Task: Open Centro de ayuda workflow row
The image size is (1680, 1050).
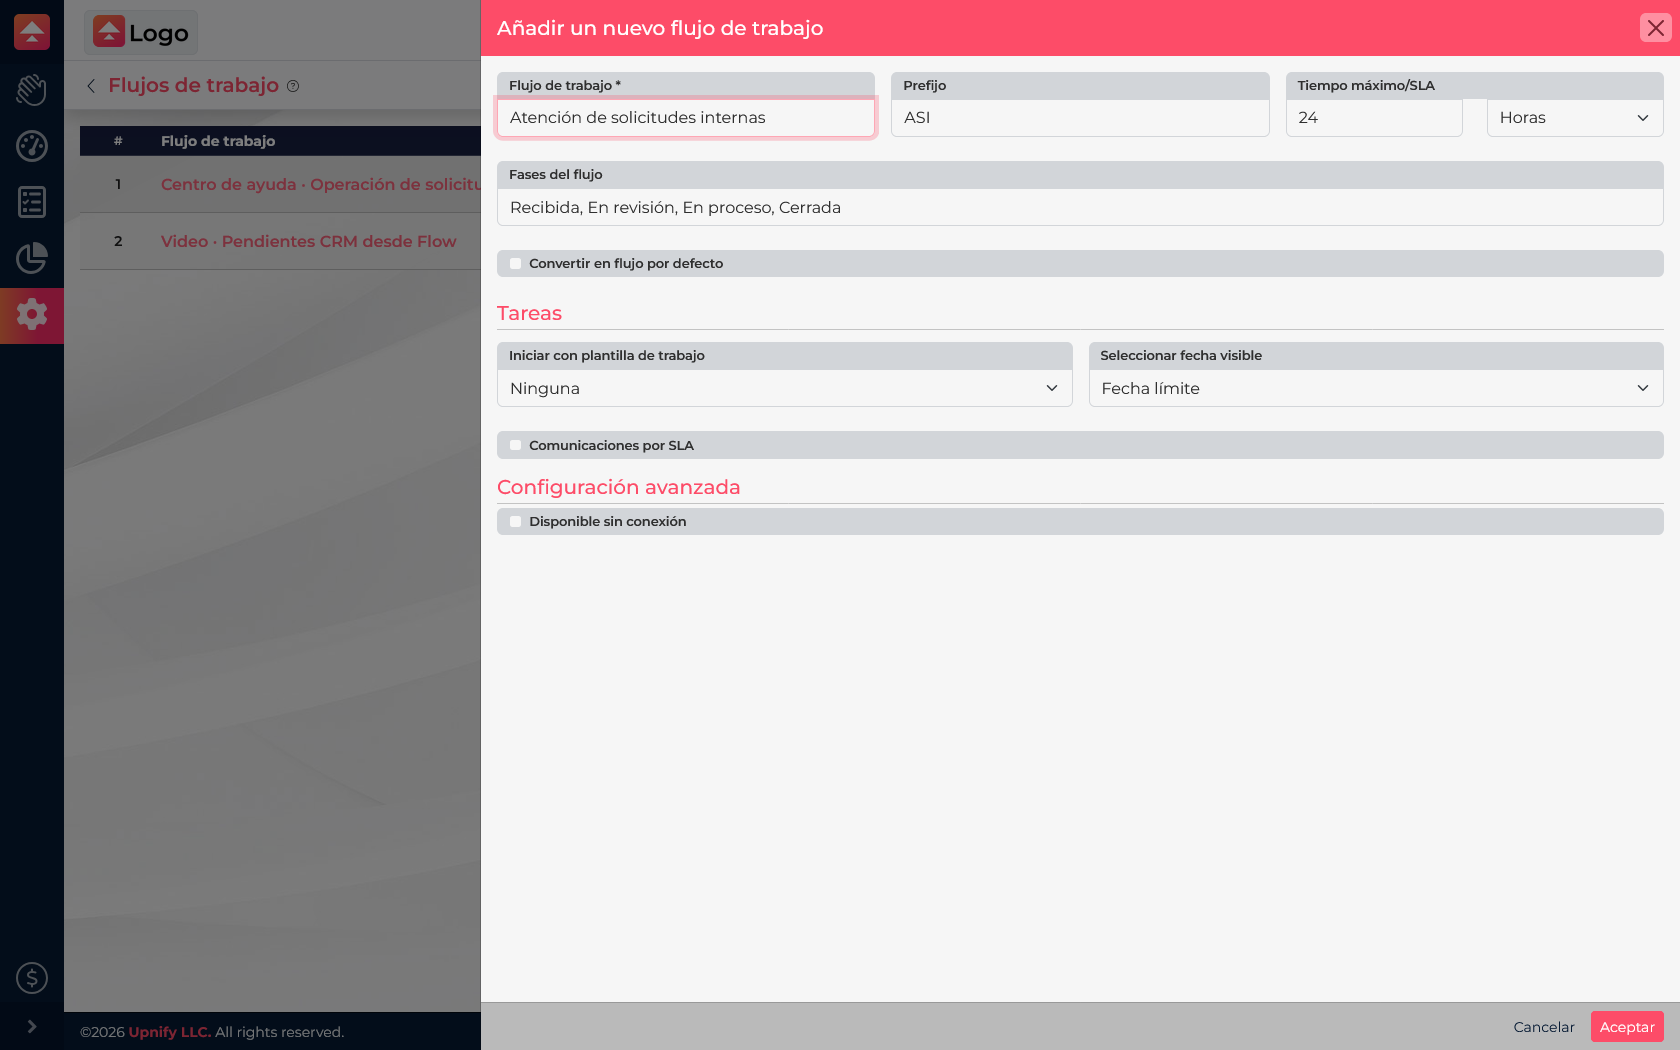Action: tap(320, 185)
